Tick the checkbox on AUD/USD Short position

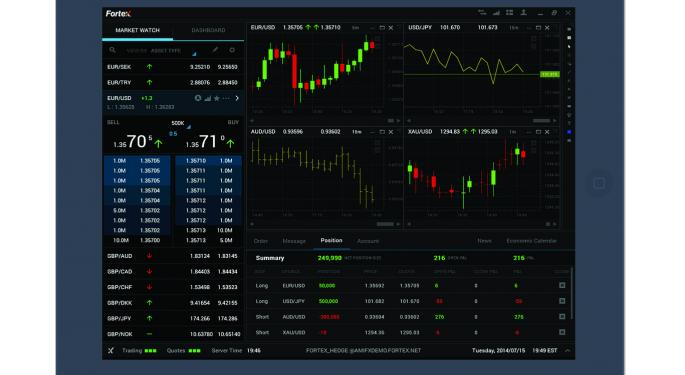[x=562, y=317]
